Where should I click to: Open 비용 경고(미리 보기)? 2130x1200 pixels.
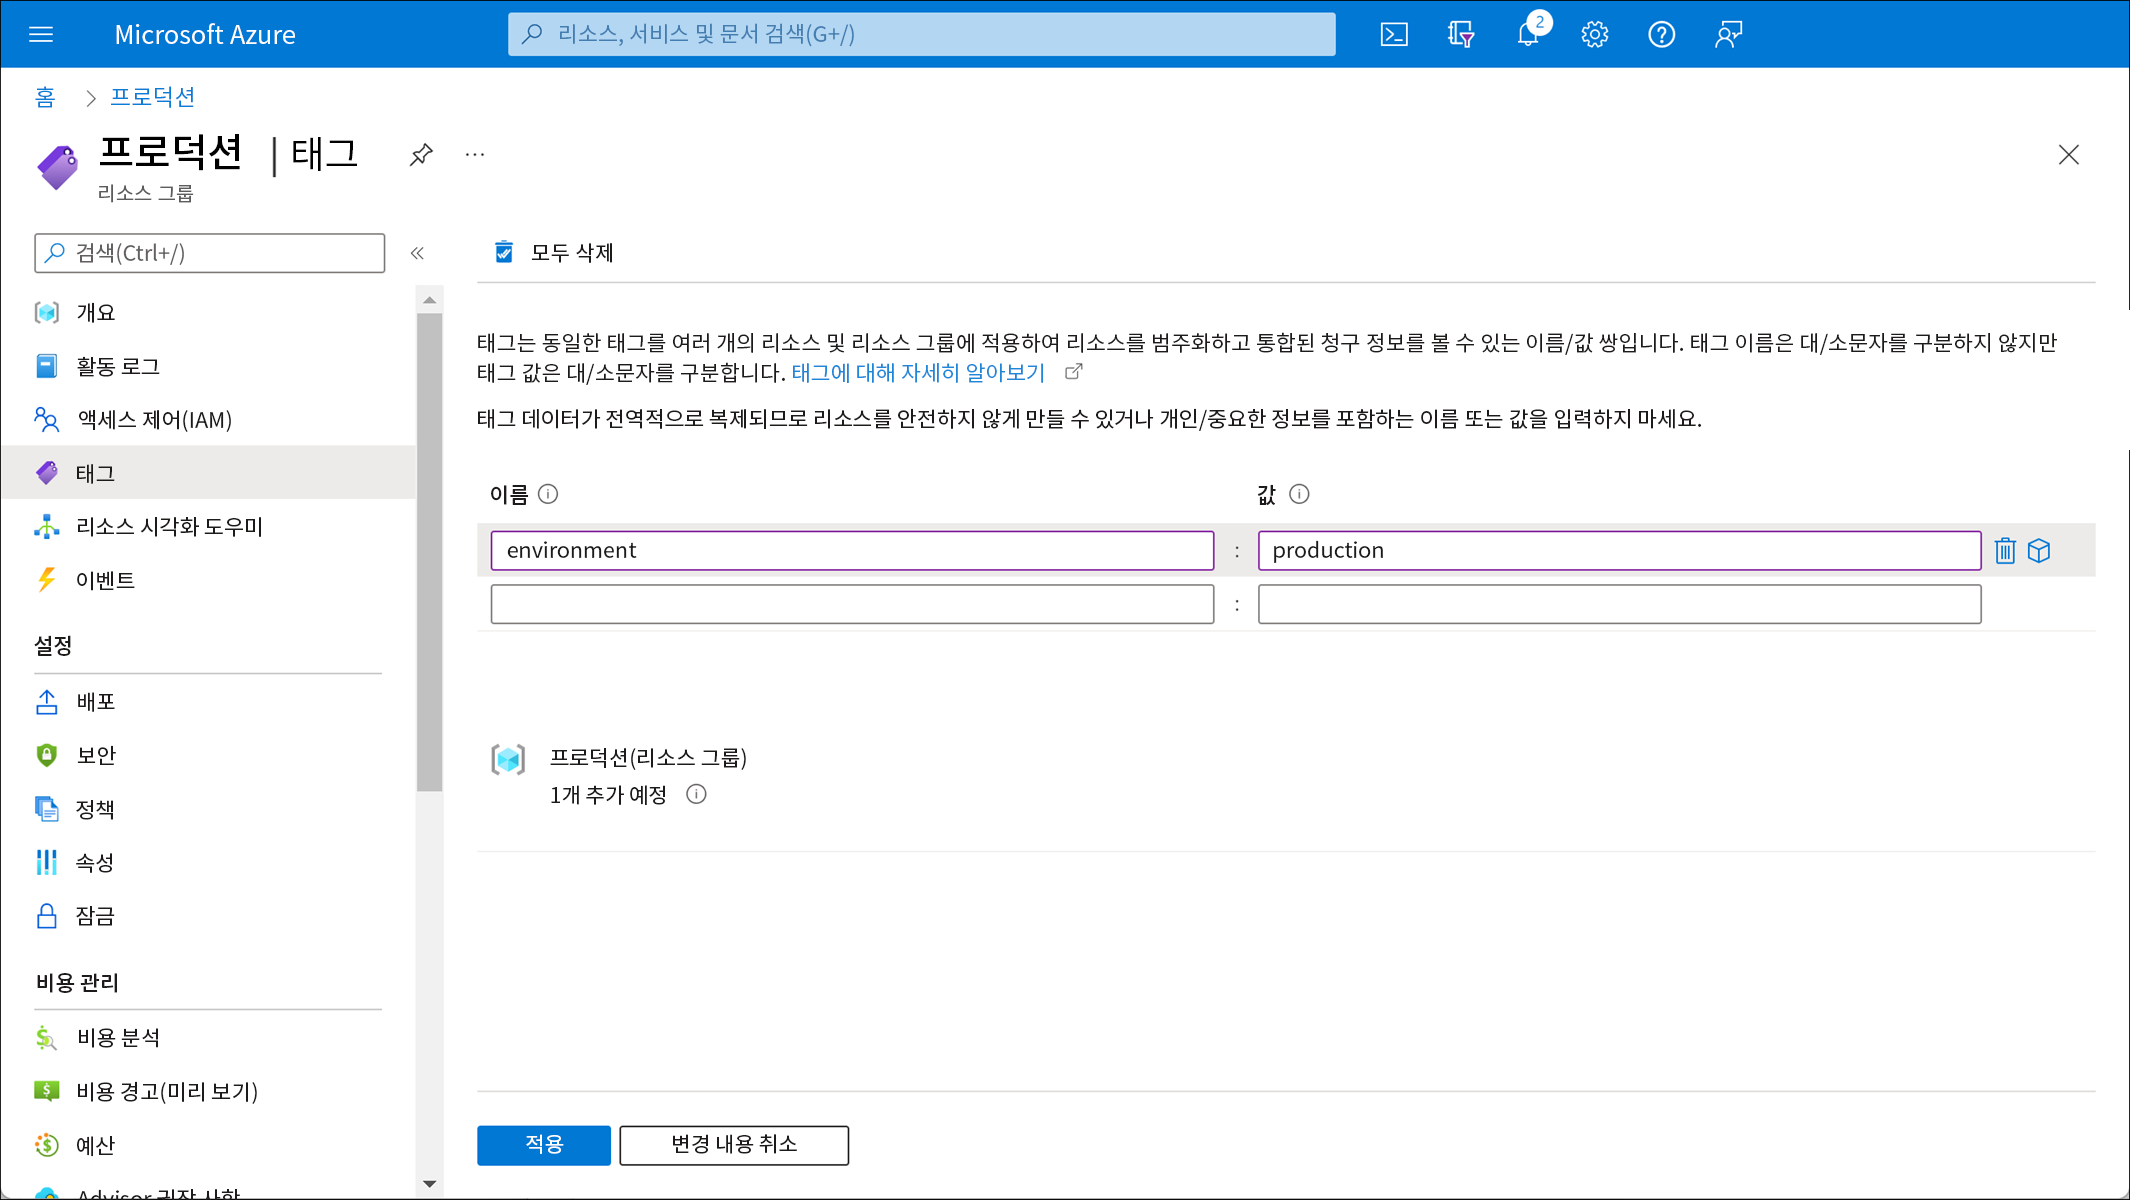(208, 1091)
